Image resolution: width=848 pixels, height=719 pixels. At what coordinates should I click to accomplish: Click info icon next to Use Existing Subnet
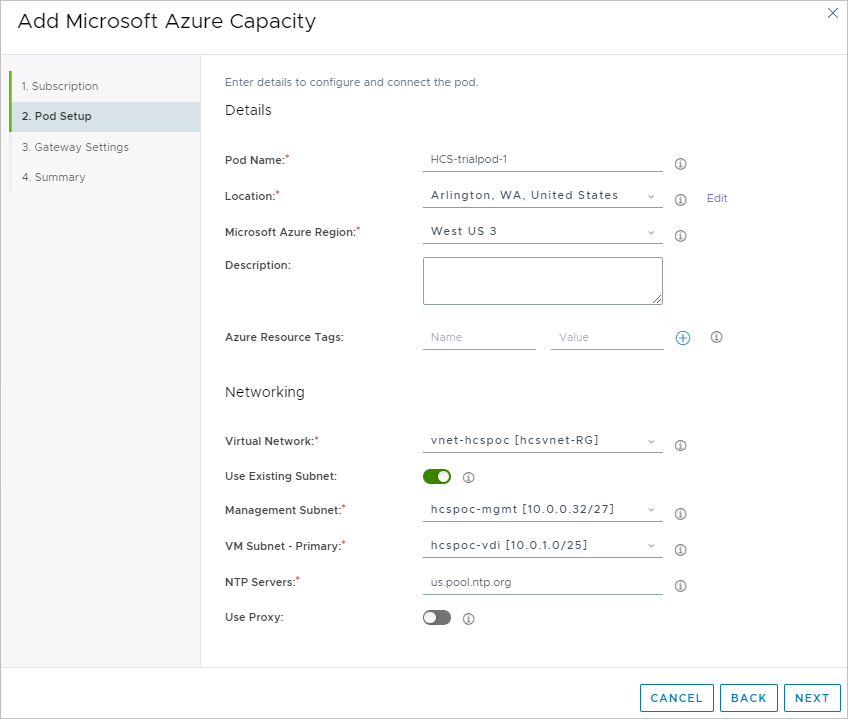(468, 477)
